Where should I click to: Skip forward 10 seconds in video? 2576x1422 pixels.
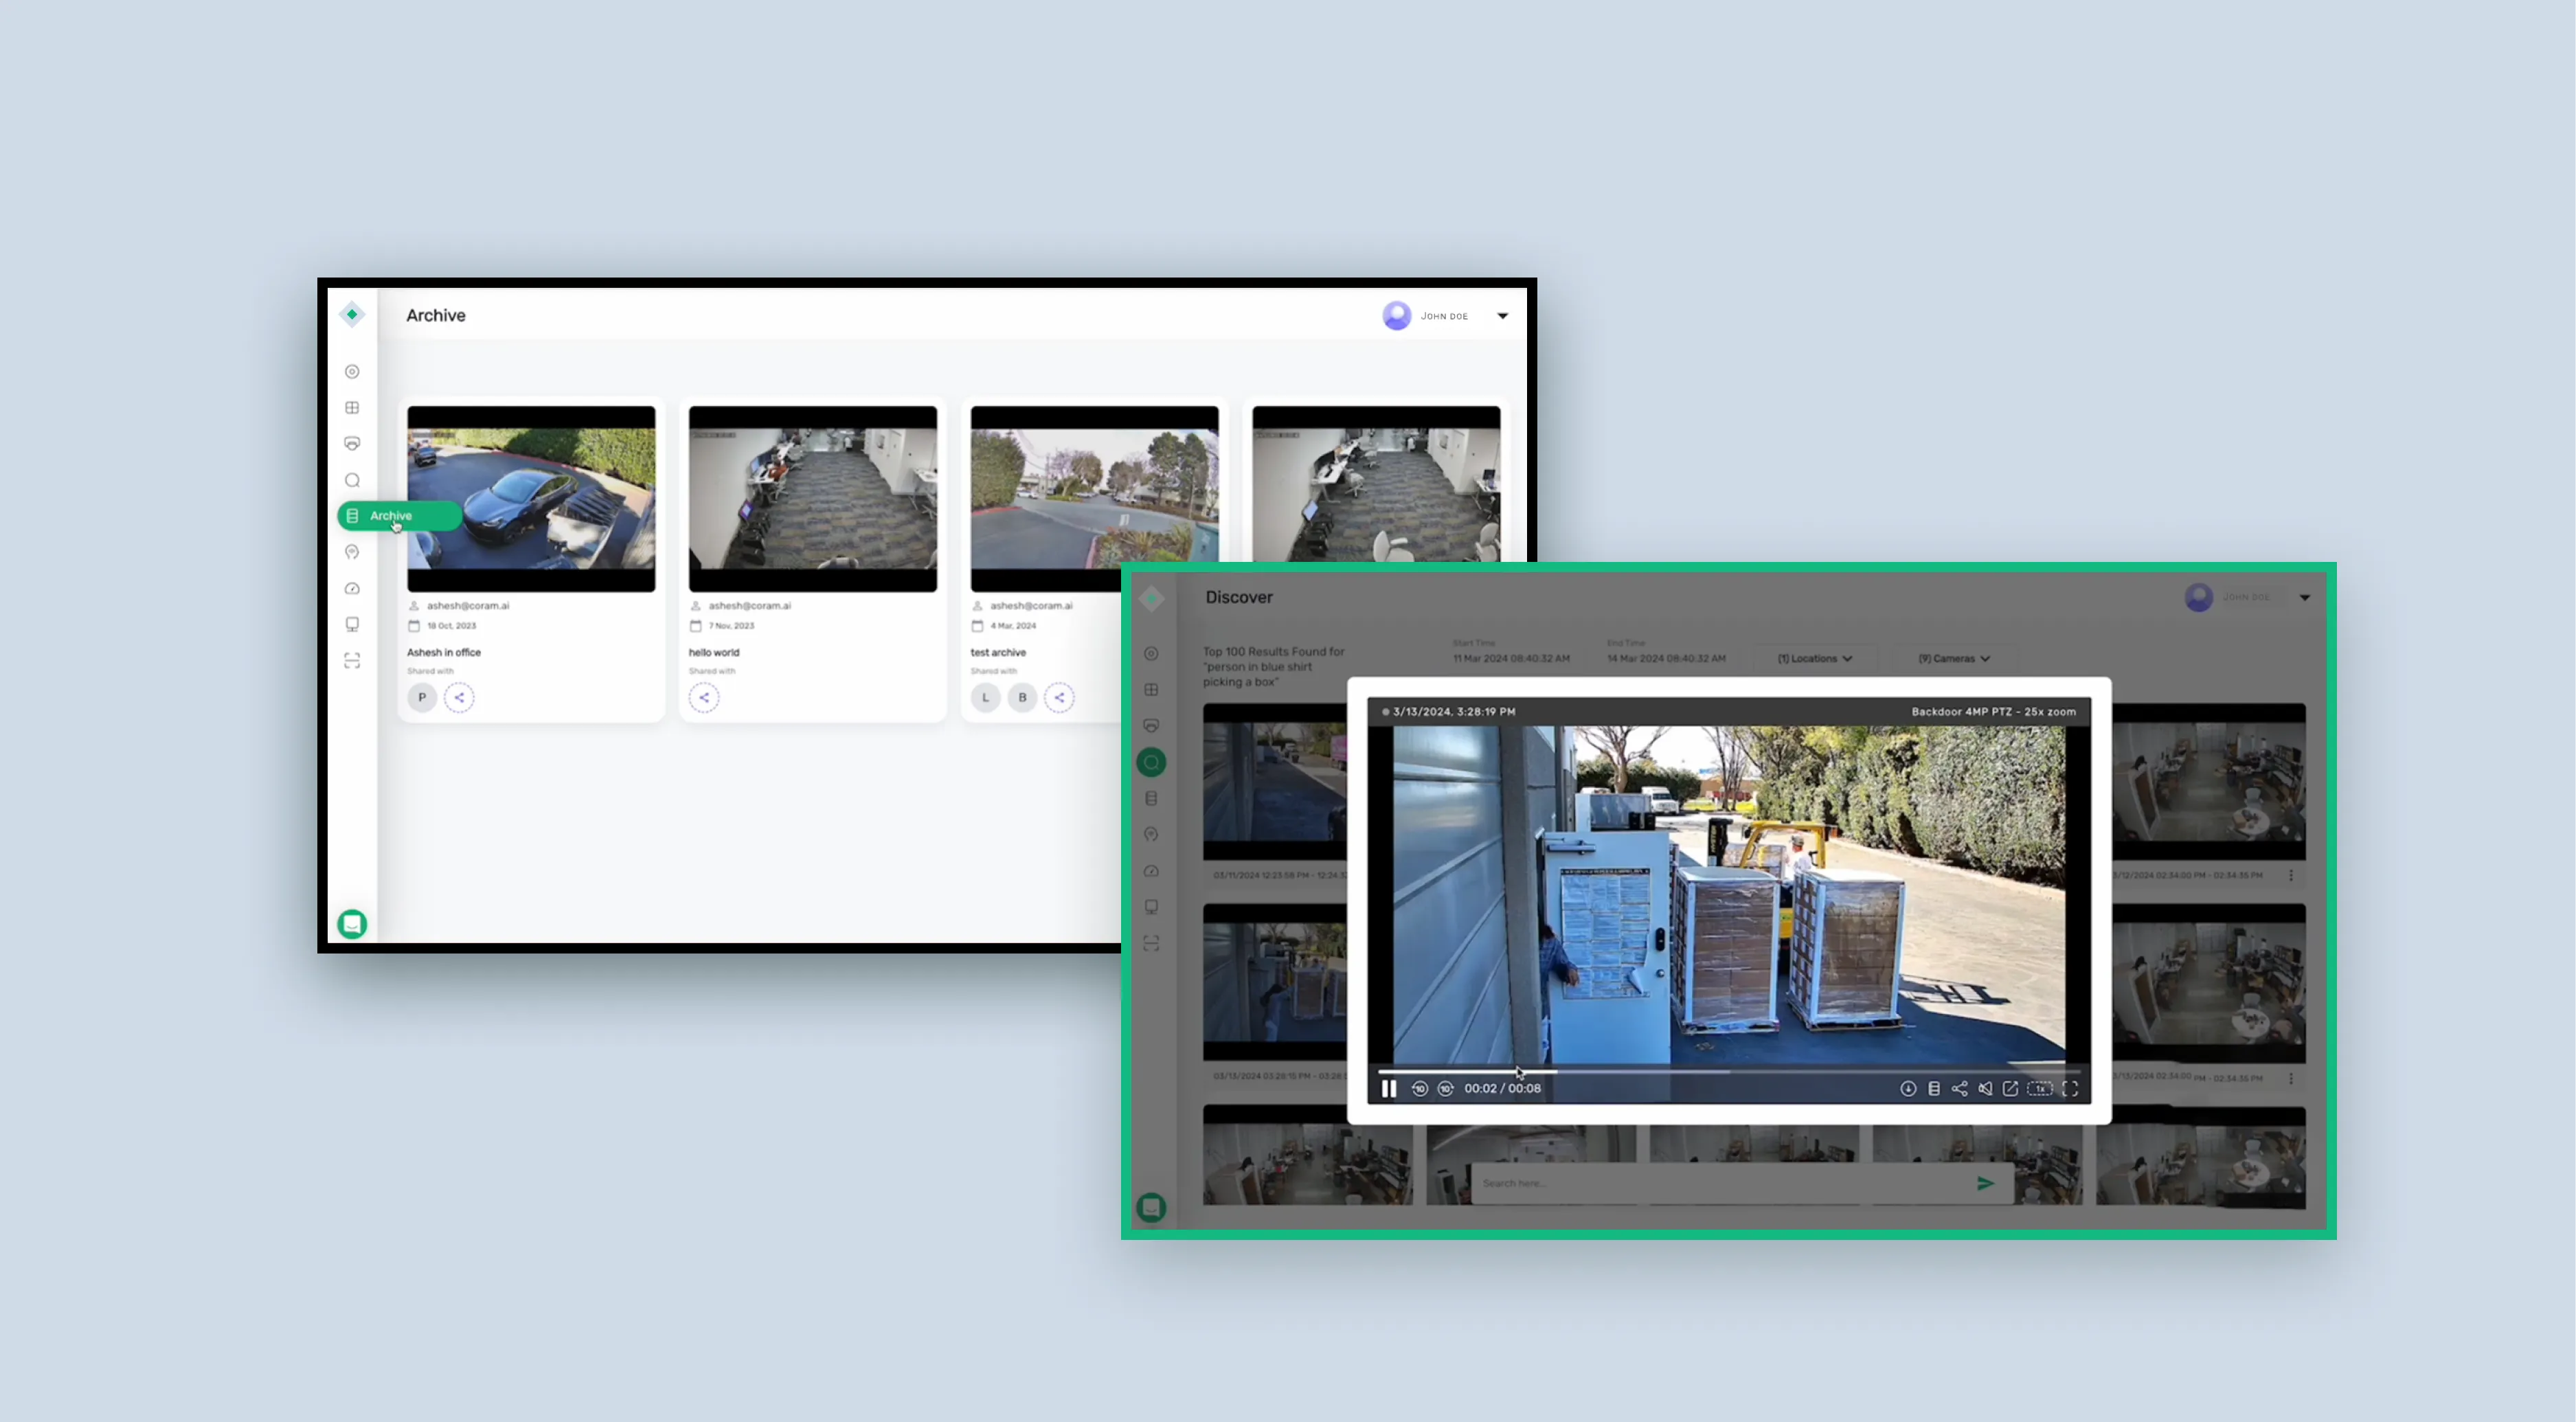tap(1445, 1088)
